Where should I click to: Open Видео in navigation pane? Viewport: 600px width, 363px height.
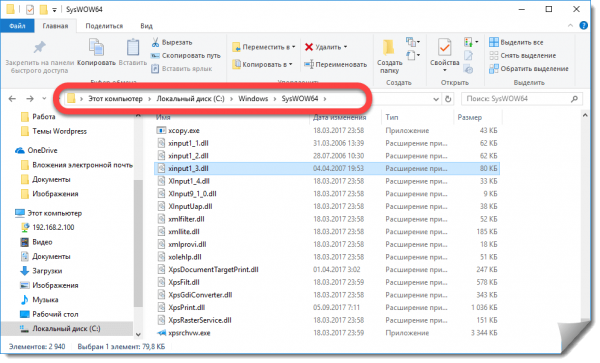pyautogui.click(x=42, y=242)
